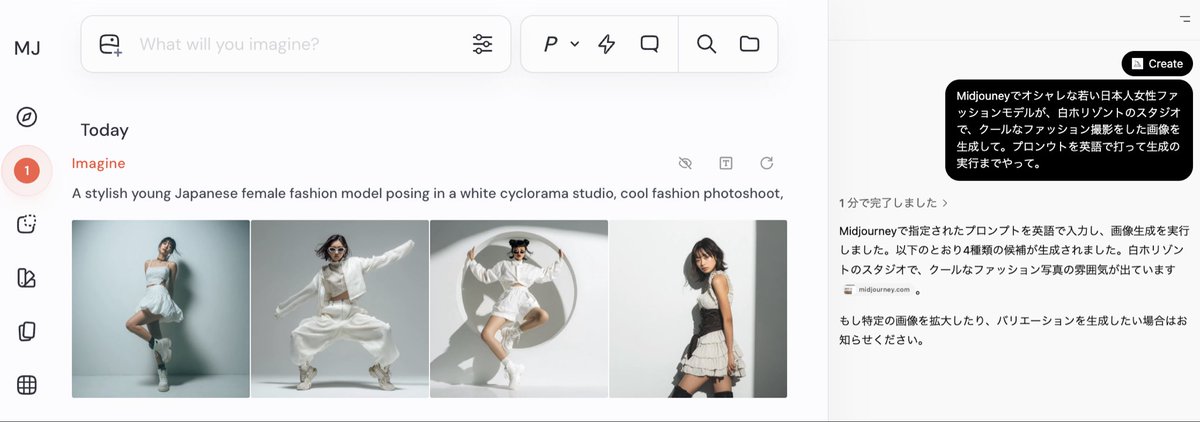This screenshot has height=422, width=1200.
Task: Open the Create icon with badge 1
Action: [x=27, y=171]
